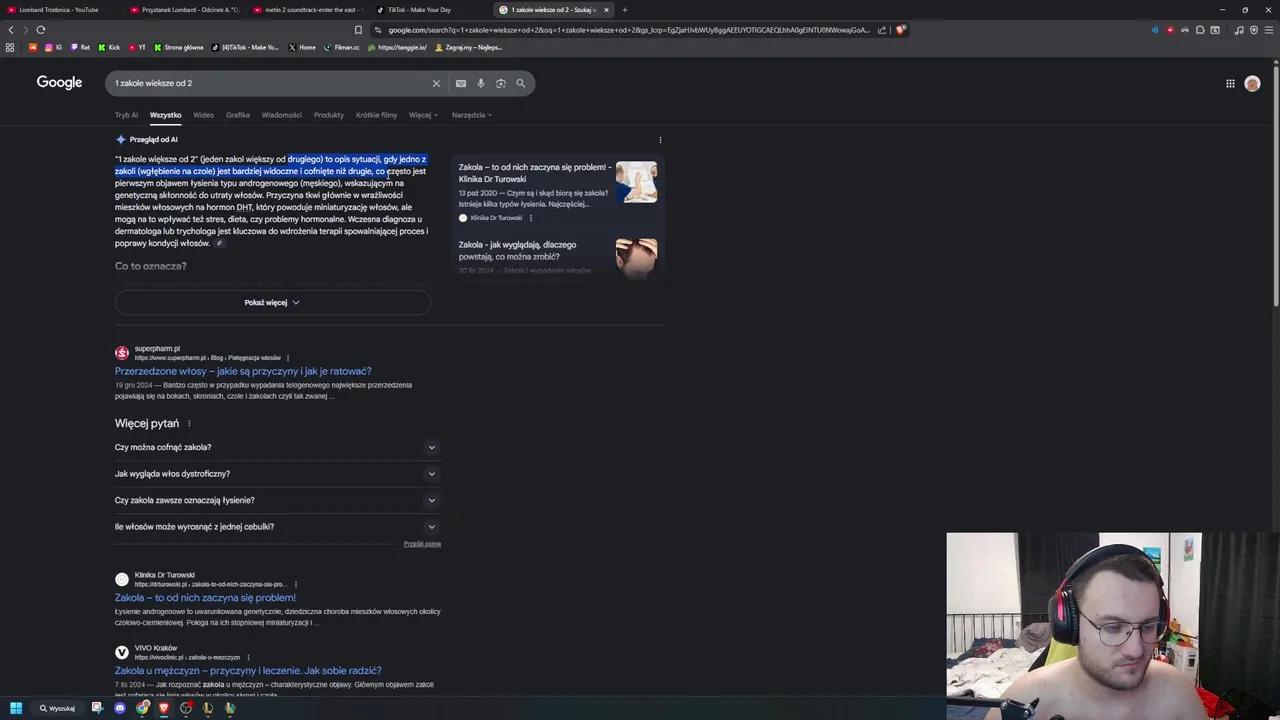Expand 'Czy można cofnąć zakola?' question
Viewport: 1280px width, 720px height.
[x=278, y=447]
